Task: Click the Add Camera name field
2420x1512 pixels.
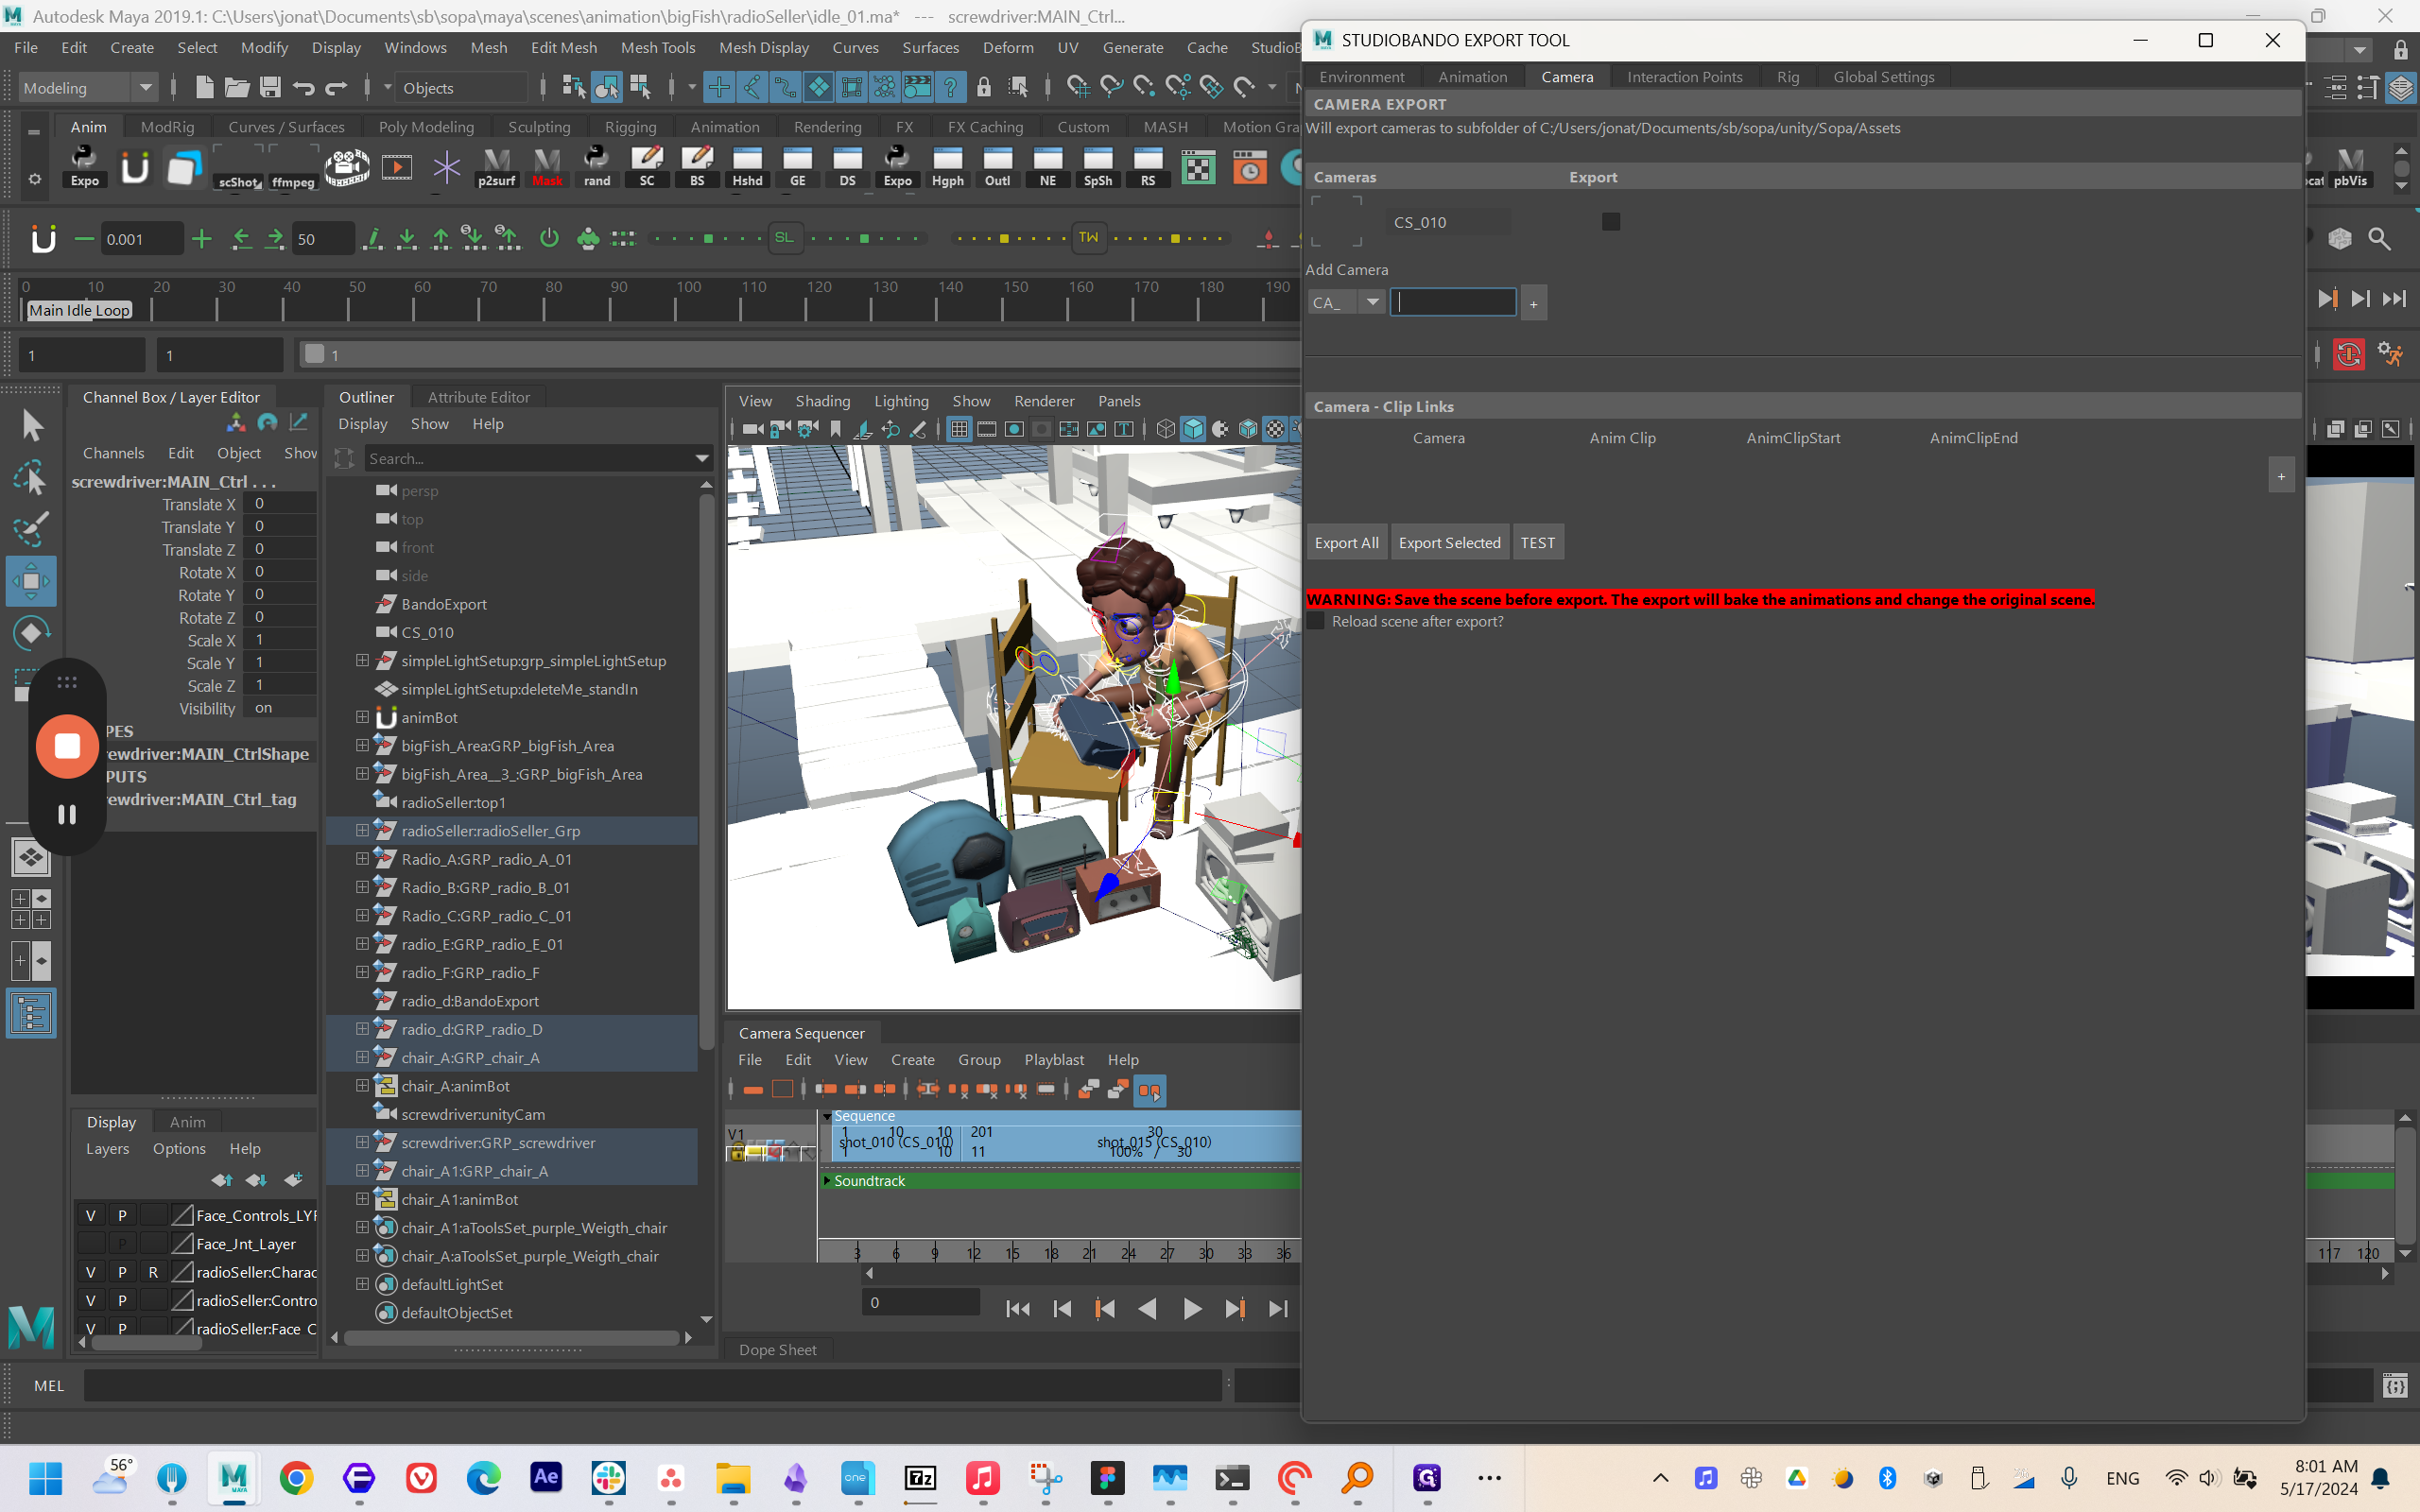Action: [x=1453, y=302]
